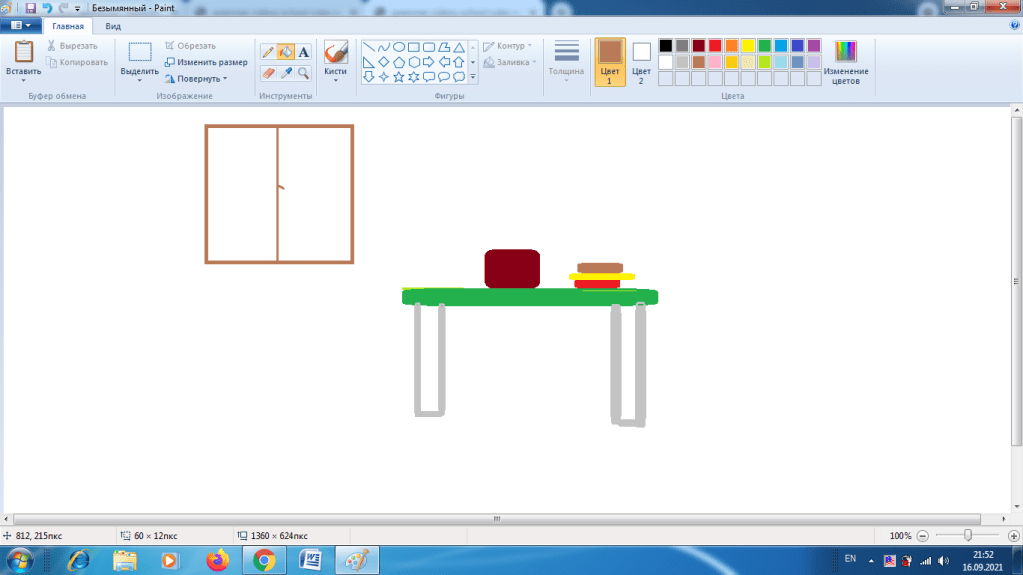Click the Save icon in quick access toolbar
Image resolution: width=1023 pixels, height=575 pixels.
pyautogui.click(x=31, y=7)
